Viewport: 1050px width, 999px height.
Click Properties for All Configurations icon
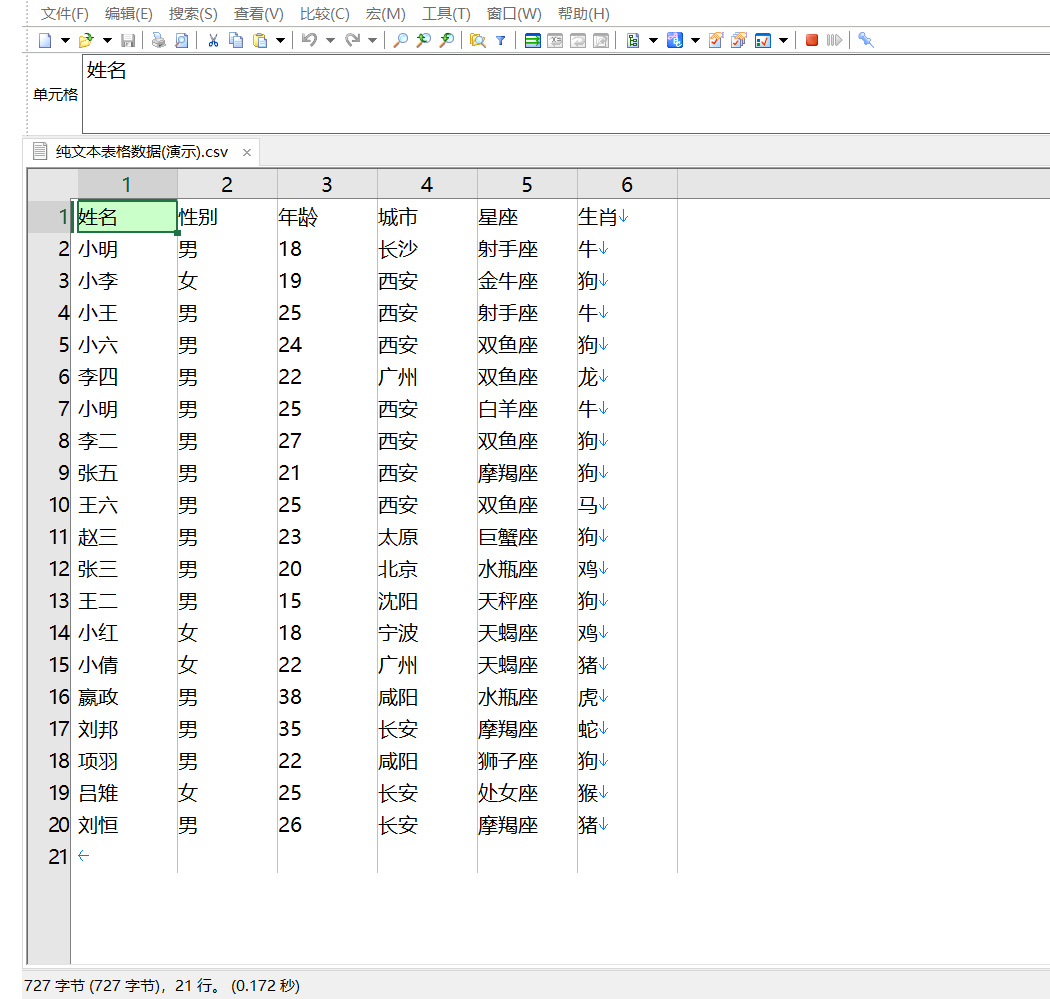tap(739, 40)
